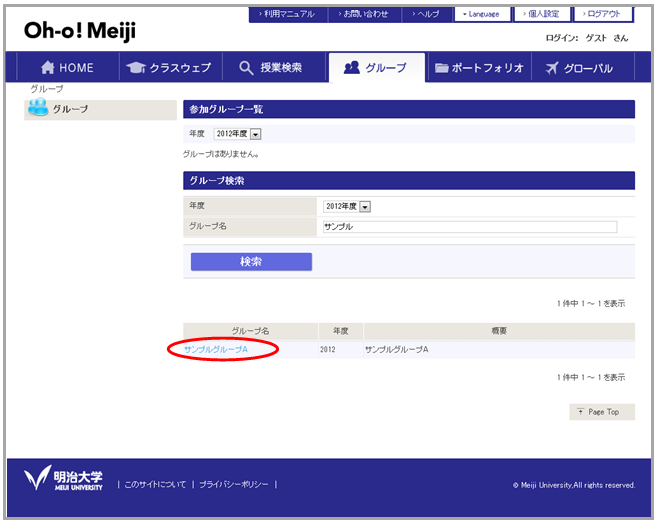Select the グループ tab

(x=377, y=67)
